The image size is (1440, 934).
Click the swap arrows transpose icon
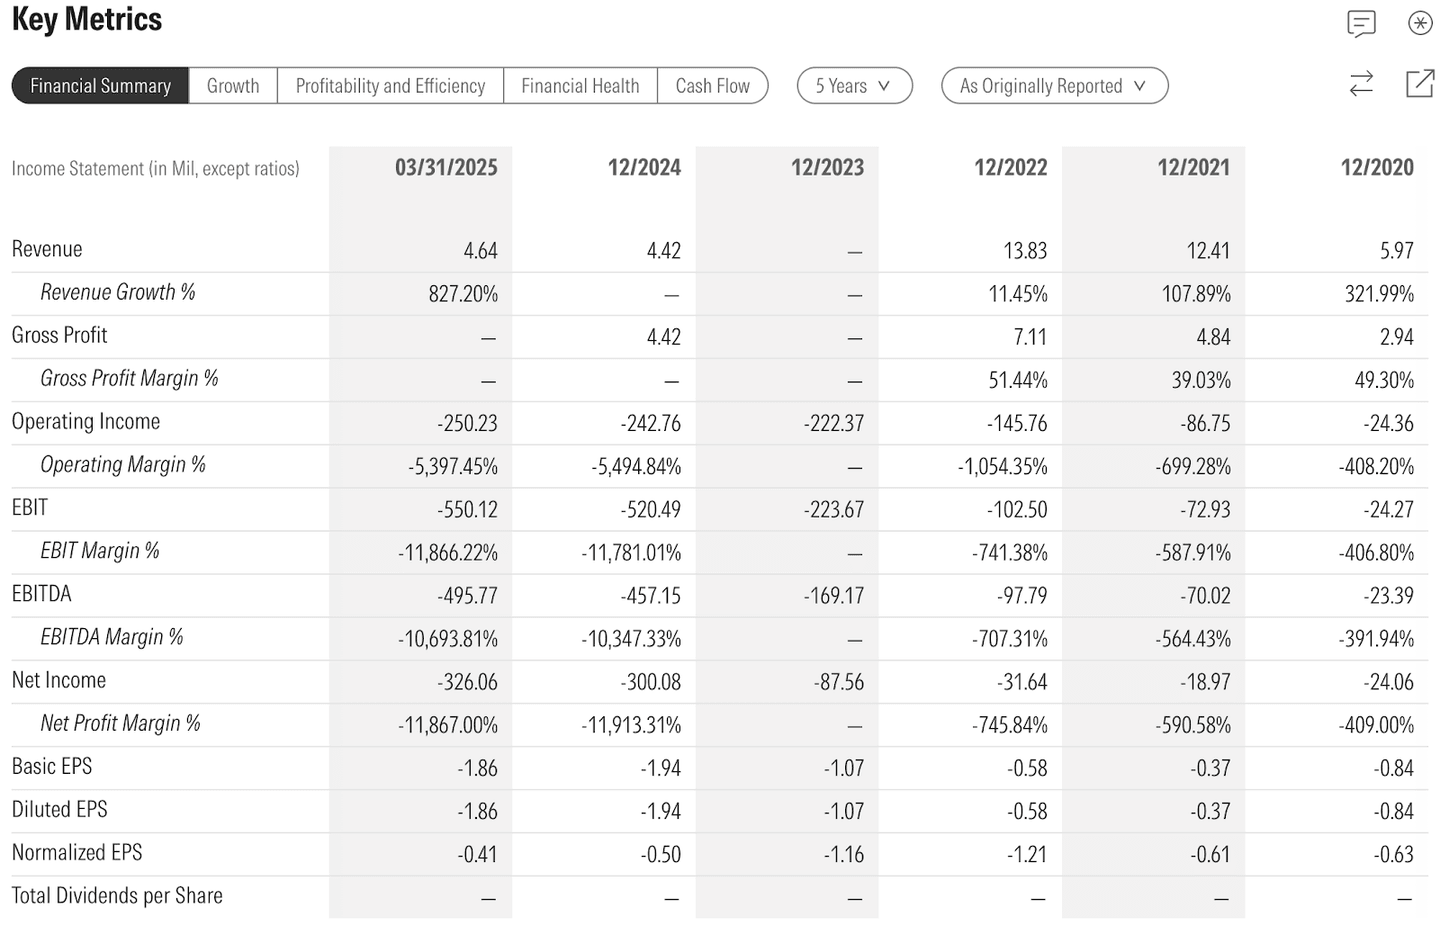(1361, 84)
